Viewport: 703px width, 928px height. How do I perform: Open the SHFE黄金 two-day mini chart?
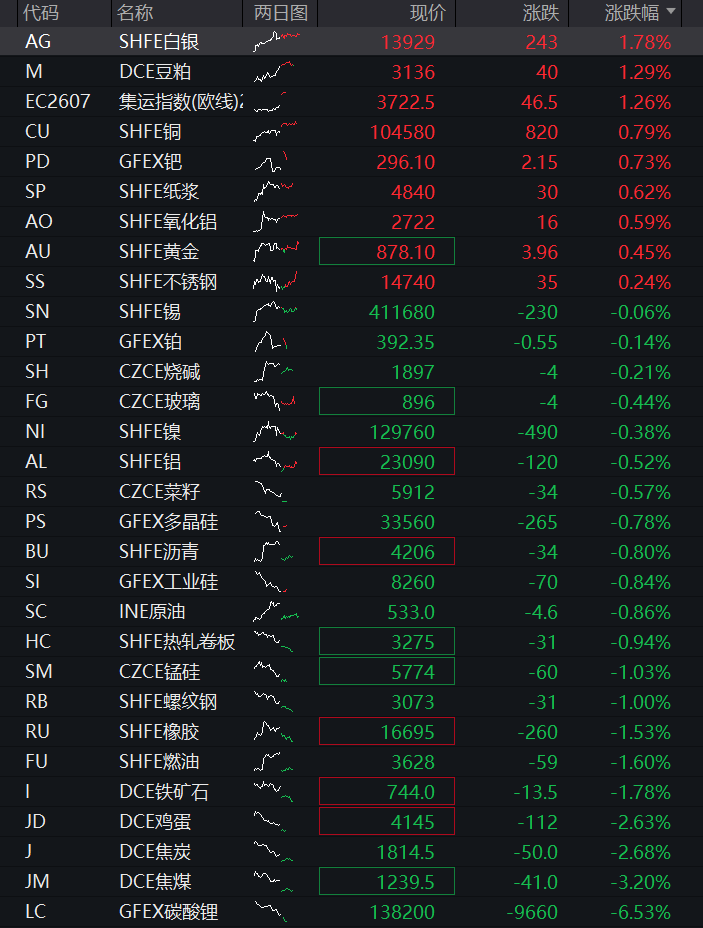(x=276, y=252)
